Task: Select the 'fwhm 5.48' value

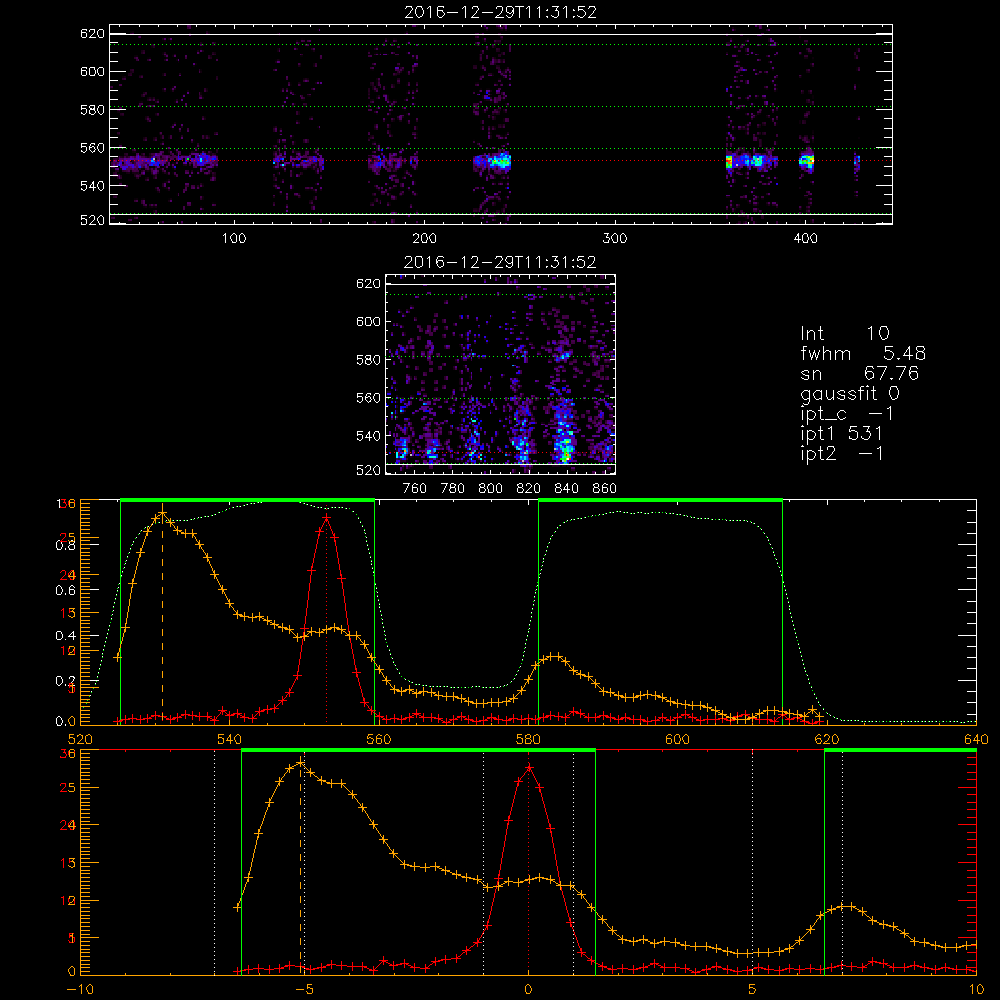Action: 863,353
